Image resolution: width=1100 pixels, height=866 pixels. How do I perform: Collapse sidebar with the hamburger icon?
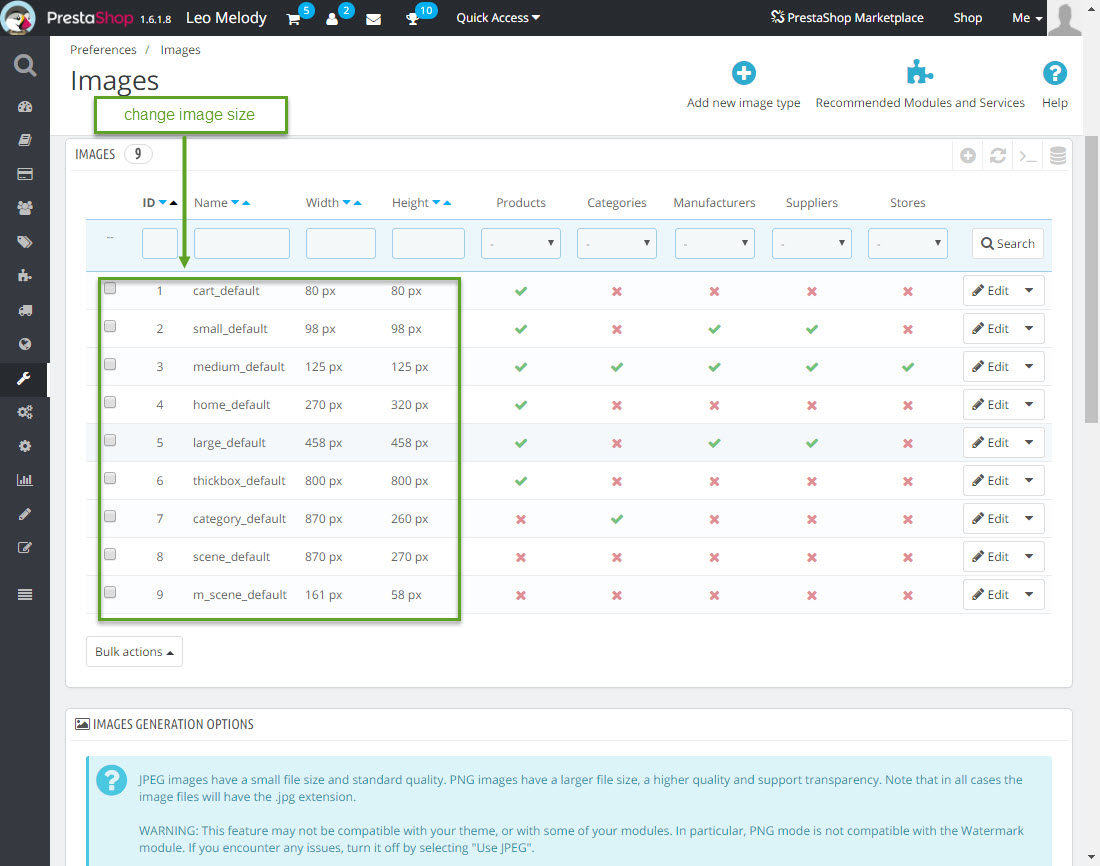(25, 595)
